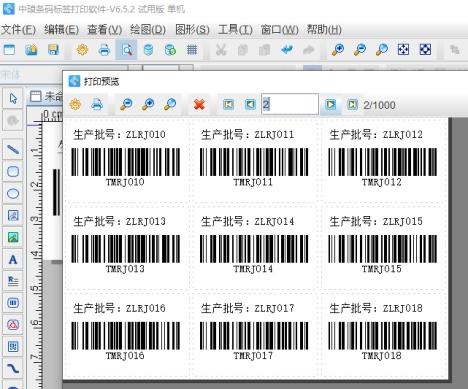This screenshot has height=389, width=468.
Task: Click the Zoom out icon in main toolbar
Action: pos(360,50)
